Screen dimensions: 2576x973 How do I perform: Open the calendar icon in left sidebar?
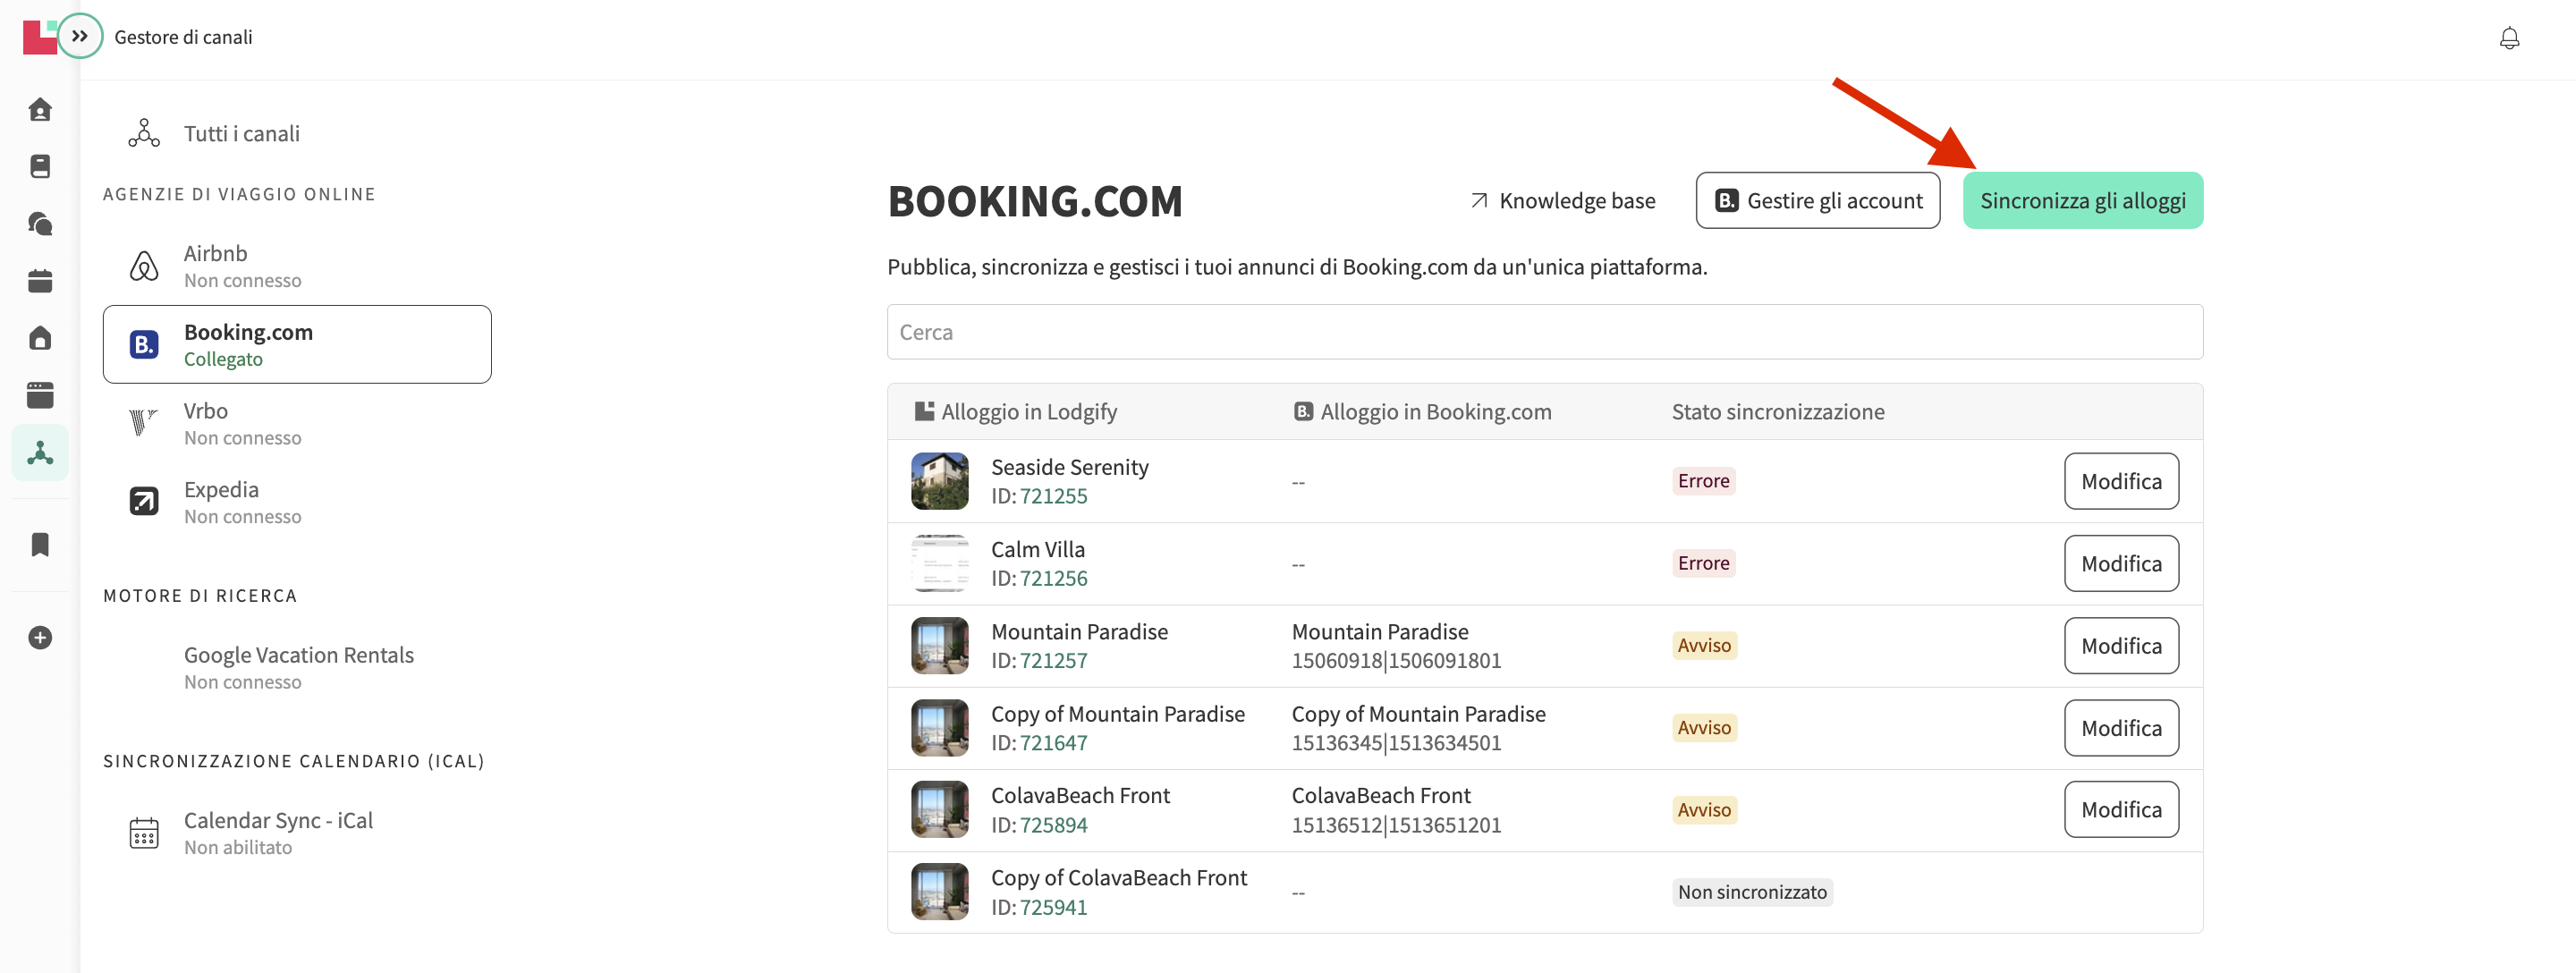(x=40, y=281)
